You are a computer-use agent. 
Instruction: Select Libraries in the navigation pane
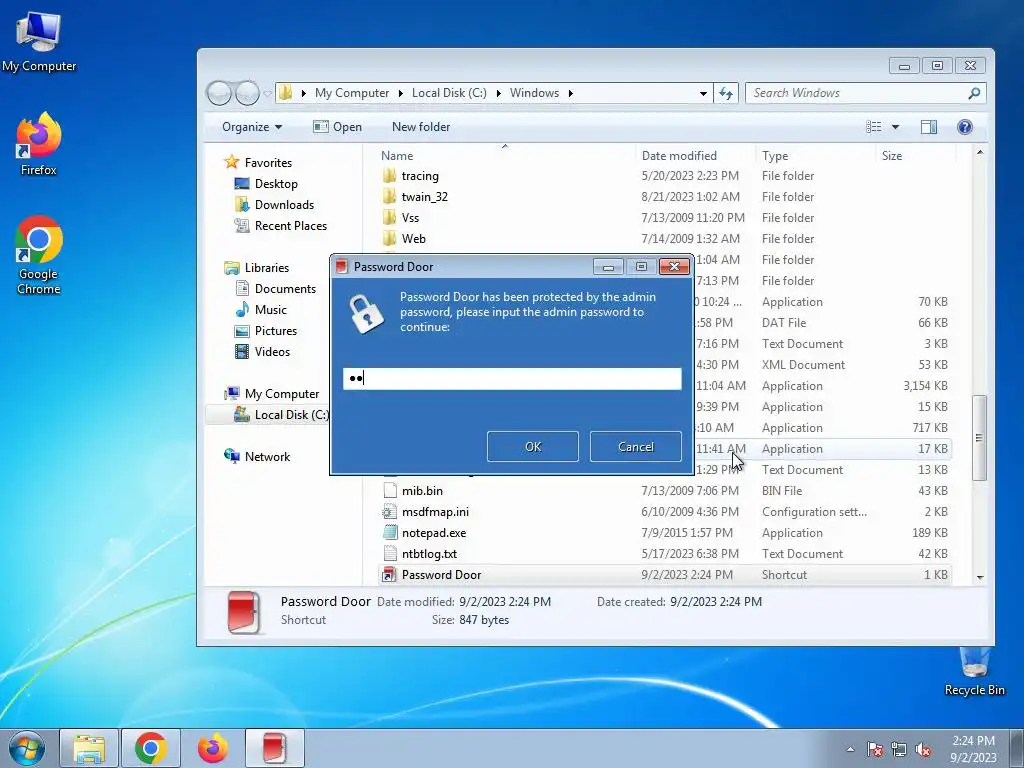[x=256, y=268]
